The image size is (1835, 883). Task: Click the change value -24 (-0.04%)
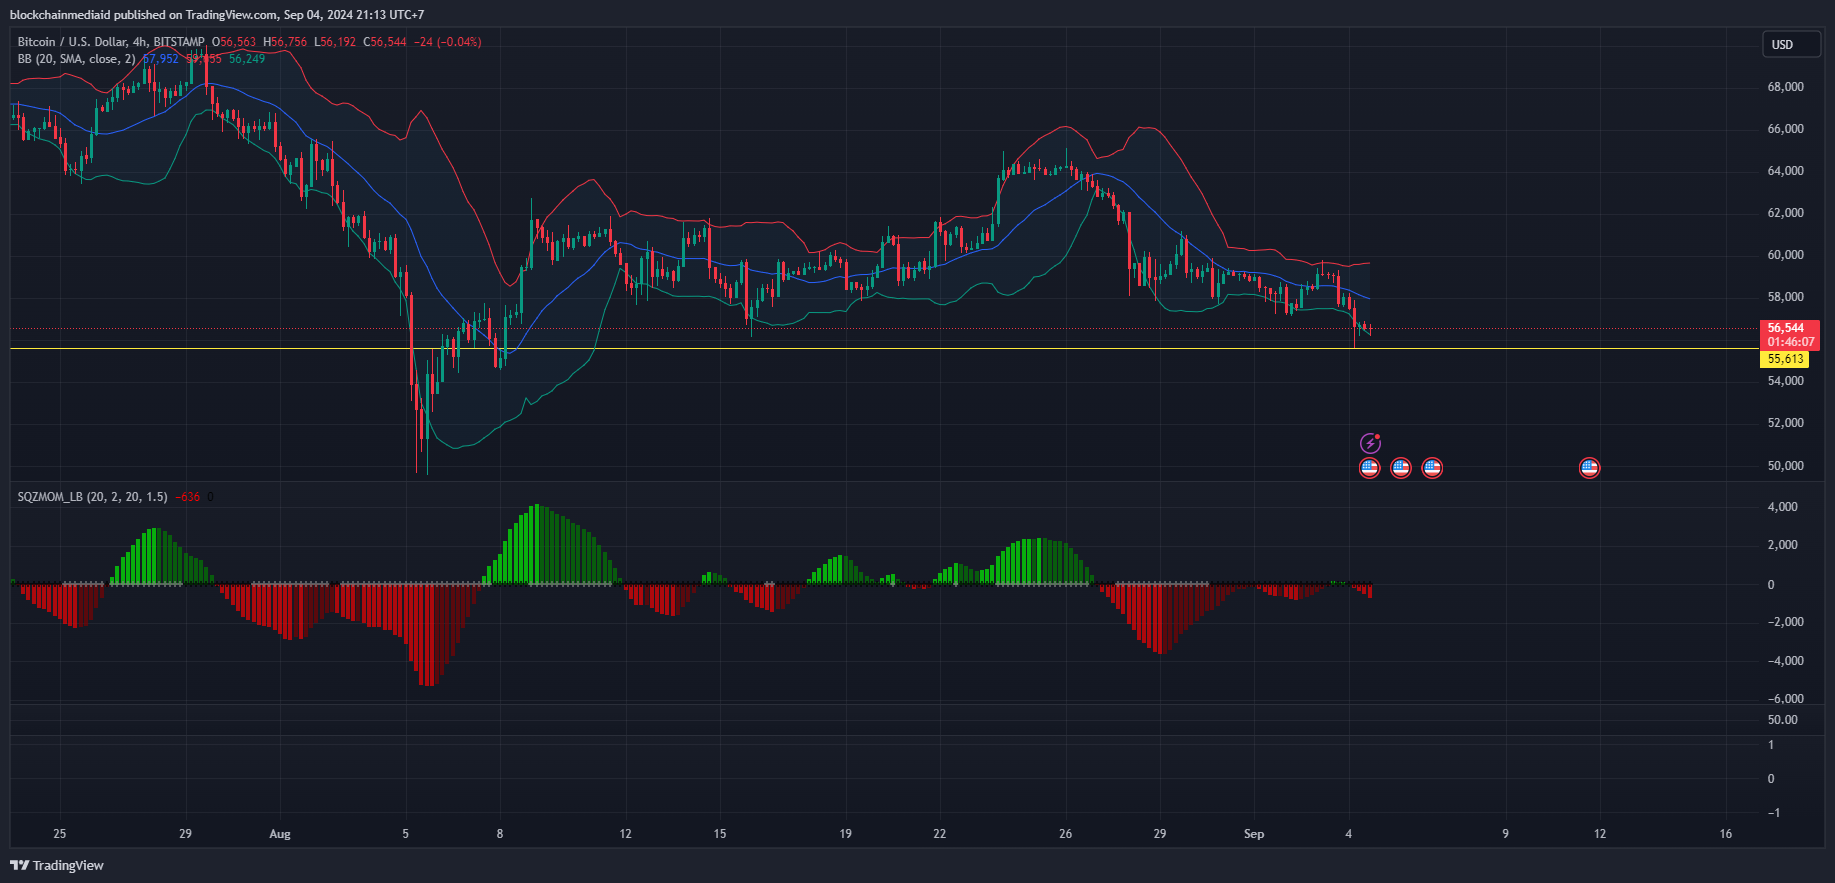448,42
